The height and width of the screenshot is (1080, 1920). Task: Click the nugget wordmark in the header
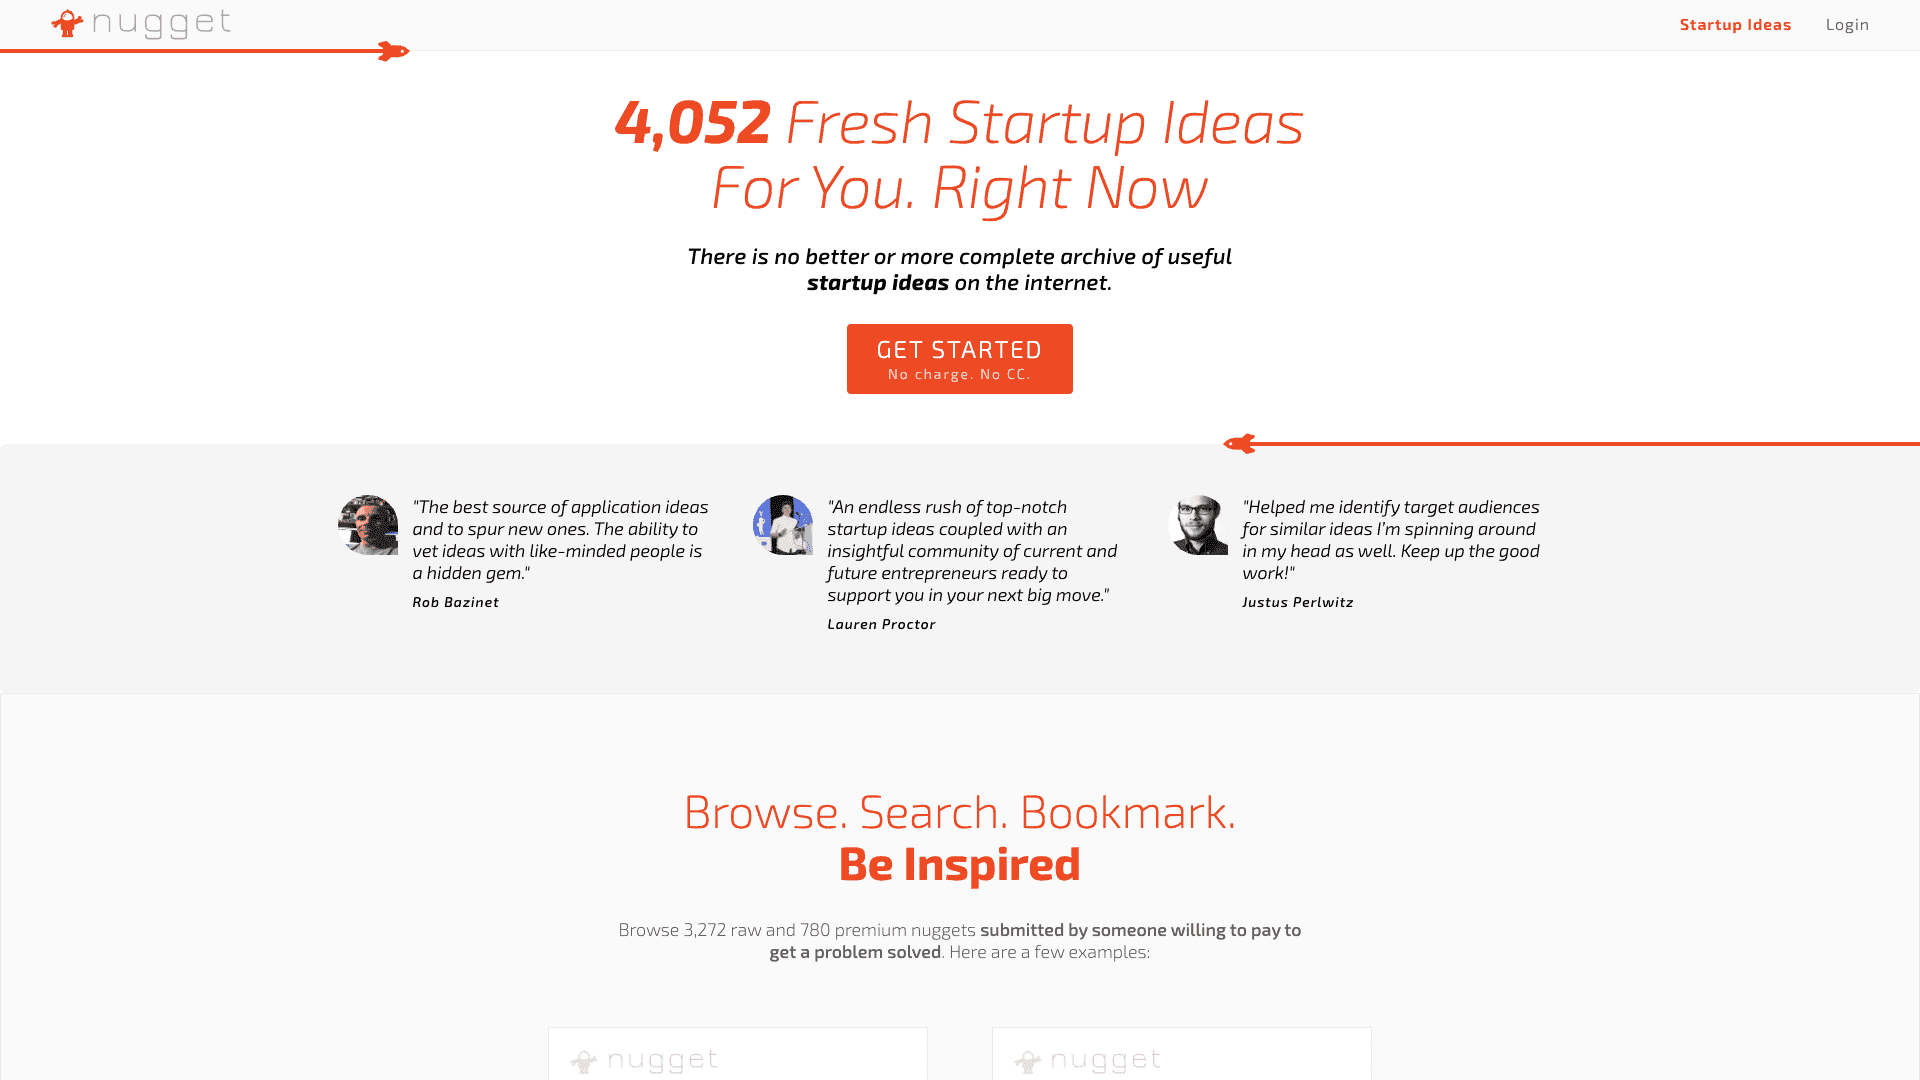pyautogui.click(x=161, y=23)
